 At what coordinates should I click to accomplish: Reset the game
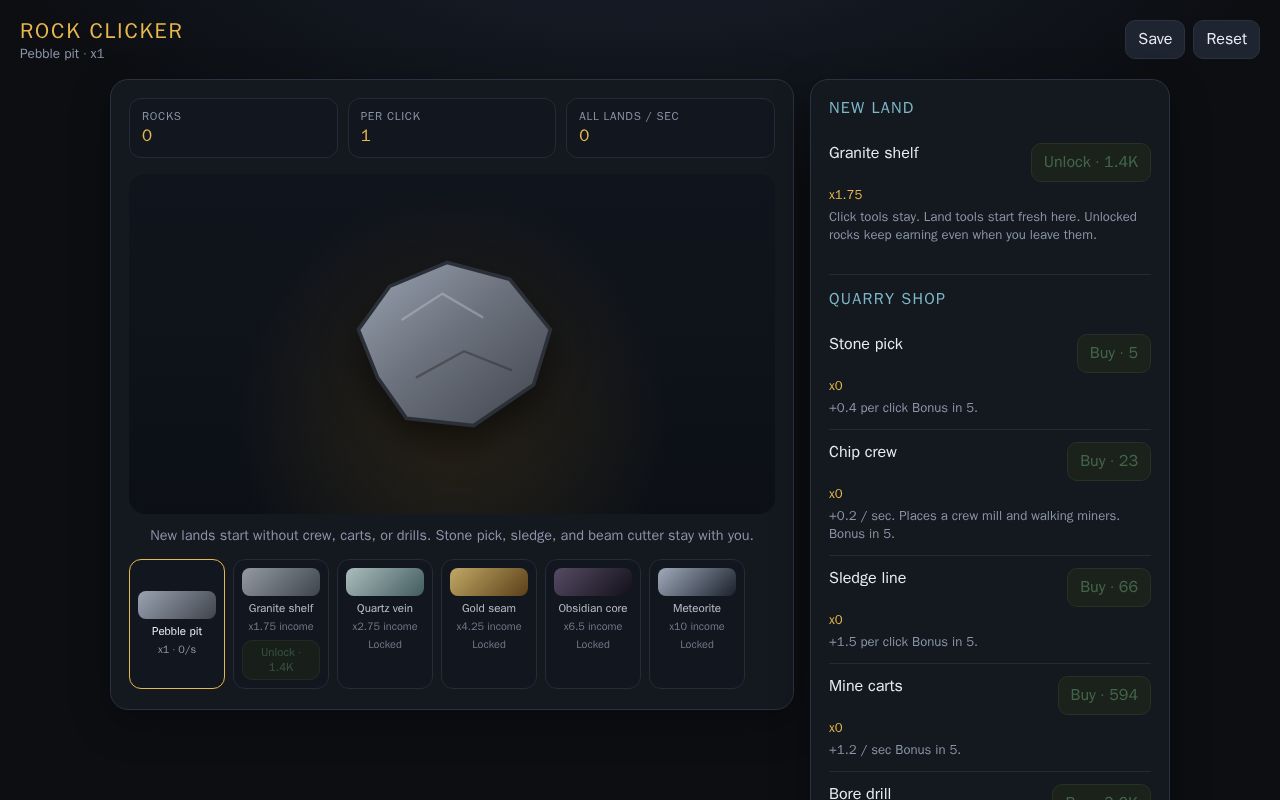(1226, 39)
